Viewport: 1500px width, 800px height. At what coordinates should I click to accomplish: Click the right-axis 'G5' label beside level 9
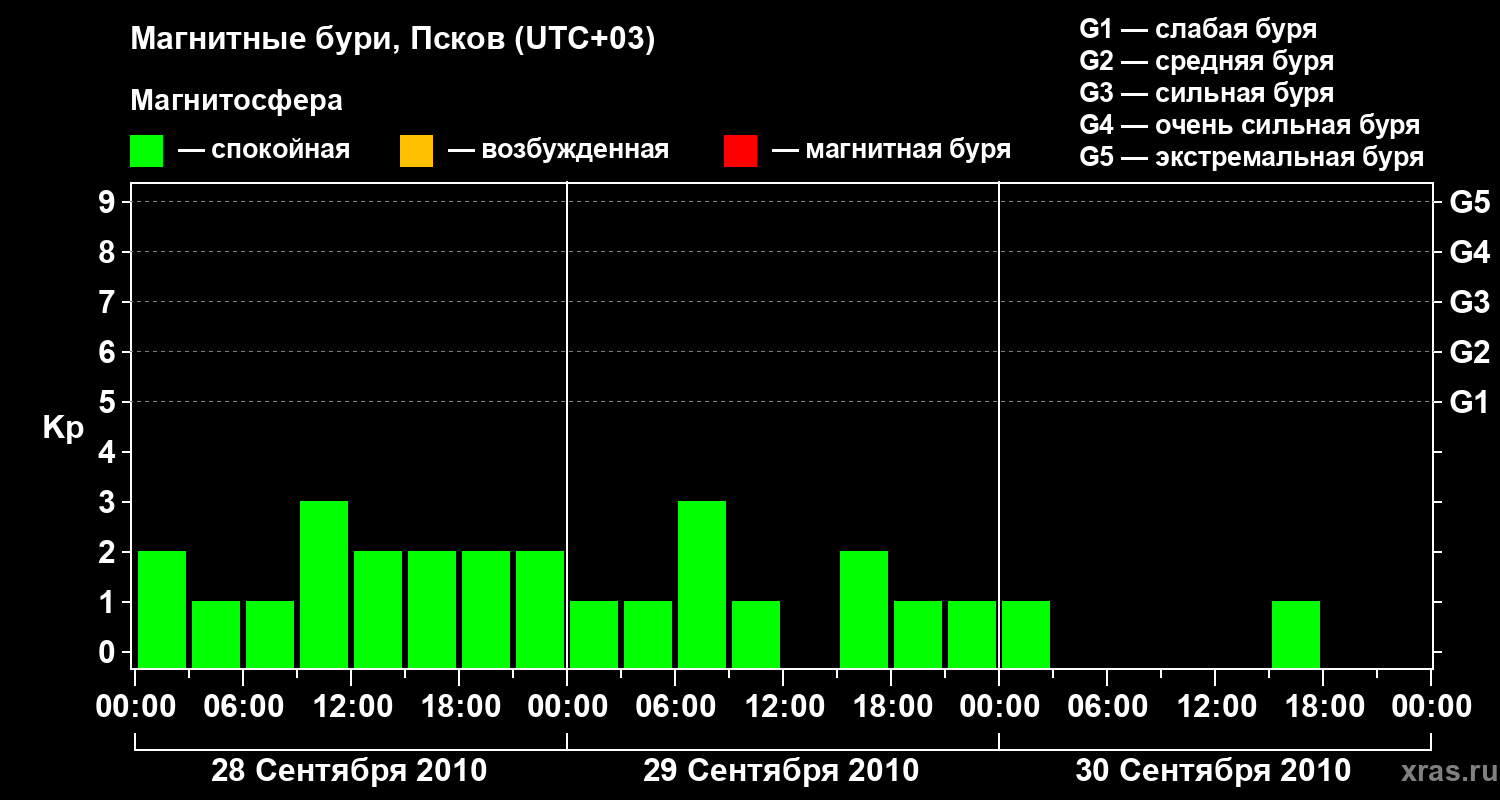[1469, 202]
